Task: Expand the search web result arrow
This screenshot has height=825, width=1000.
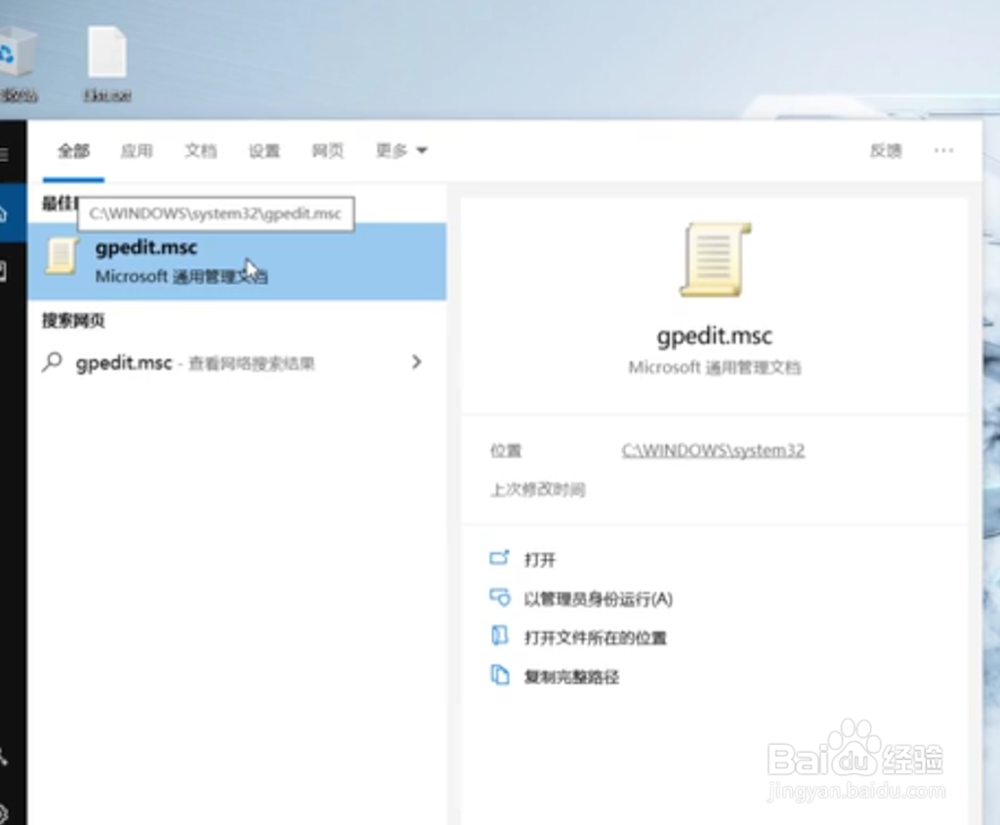Action: 417,363
